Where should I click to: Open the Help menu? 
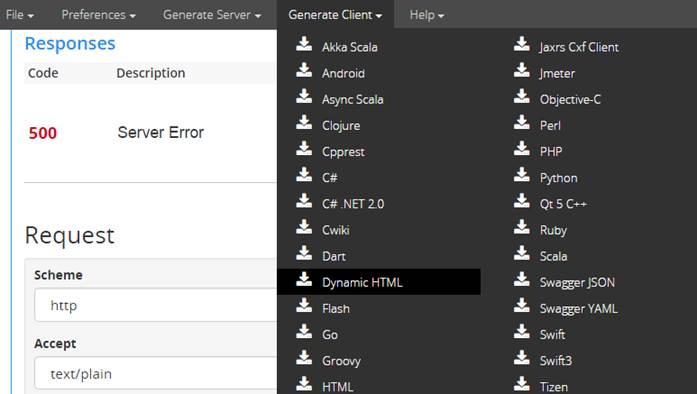coord(427,15)
